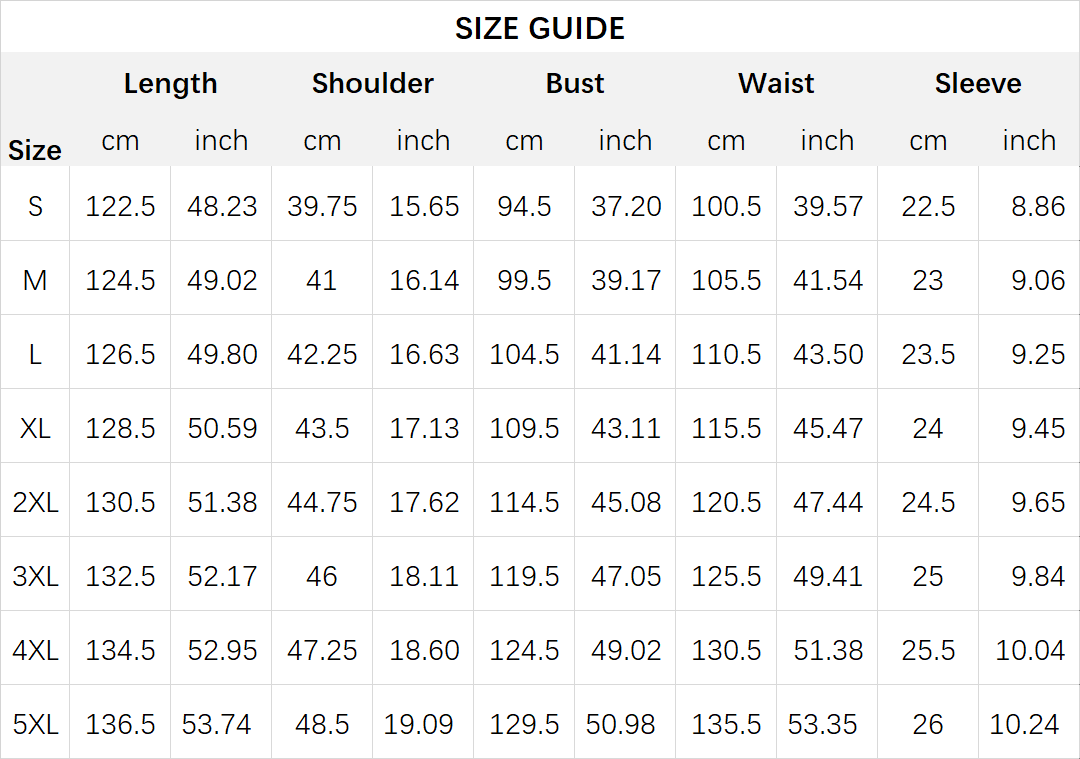
Task: Select the Sleeve column header
Action: coord(978,83)
